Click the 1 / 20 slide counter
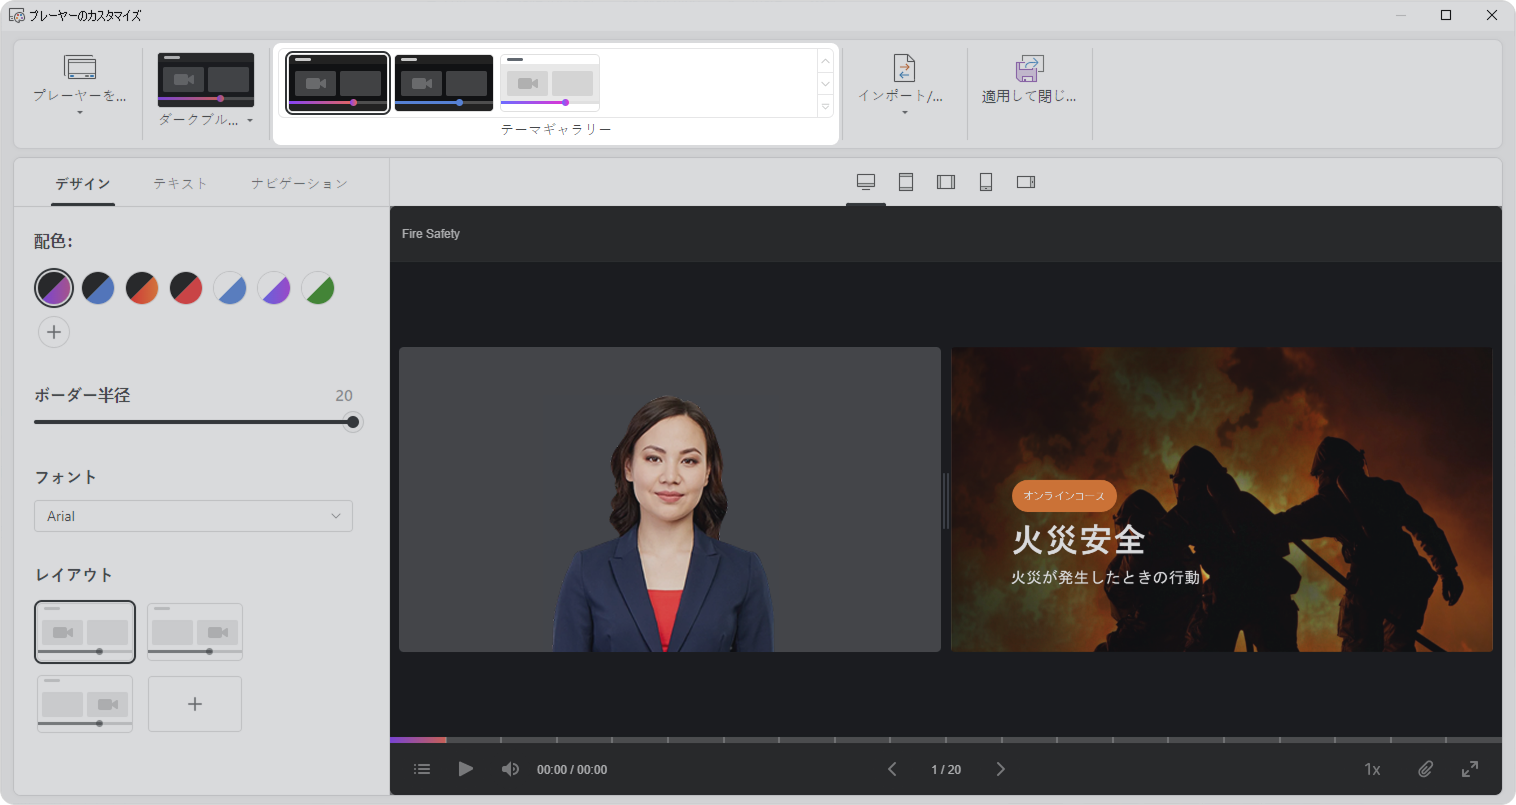1516x805 pixels. [946, 770]
